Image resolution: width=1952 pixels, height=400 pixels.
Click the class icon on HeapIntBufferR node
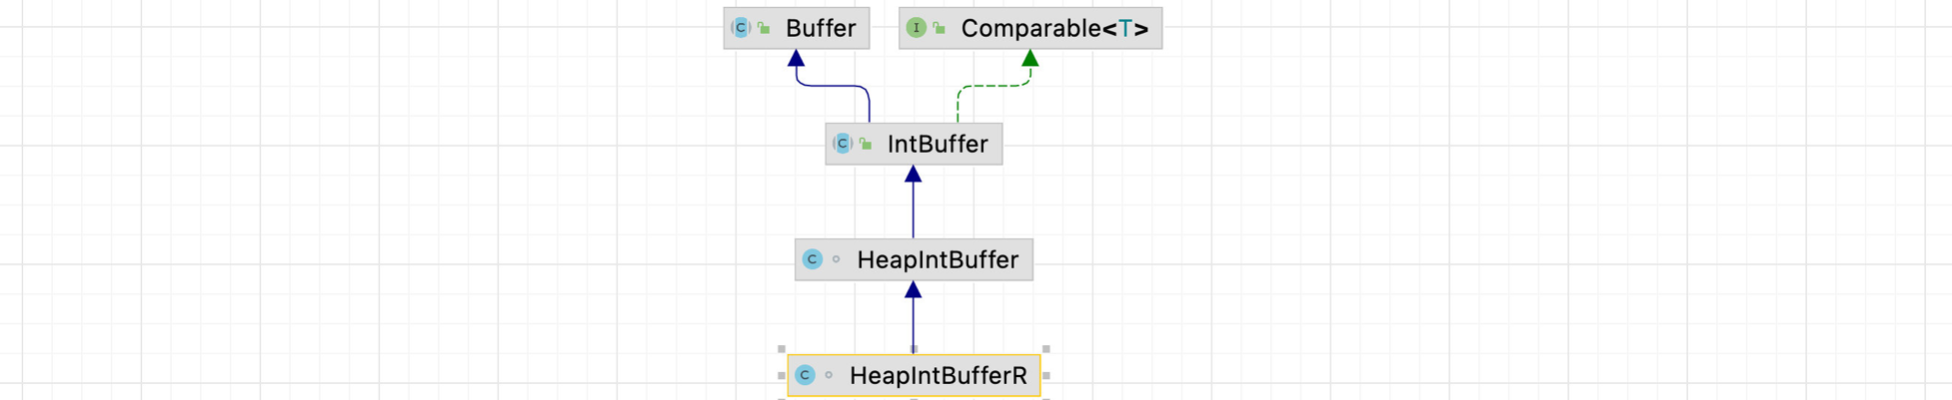[805, 376]
